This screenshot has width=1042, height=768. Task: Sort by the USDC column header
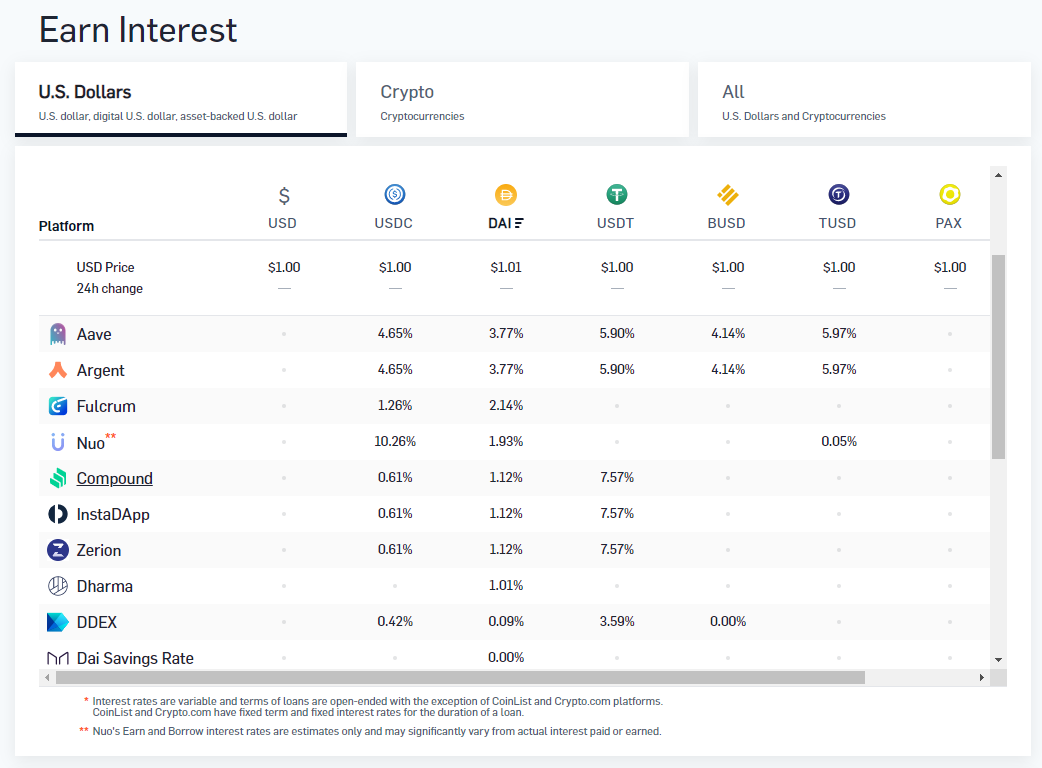tap(393, 223)
